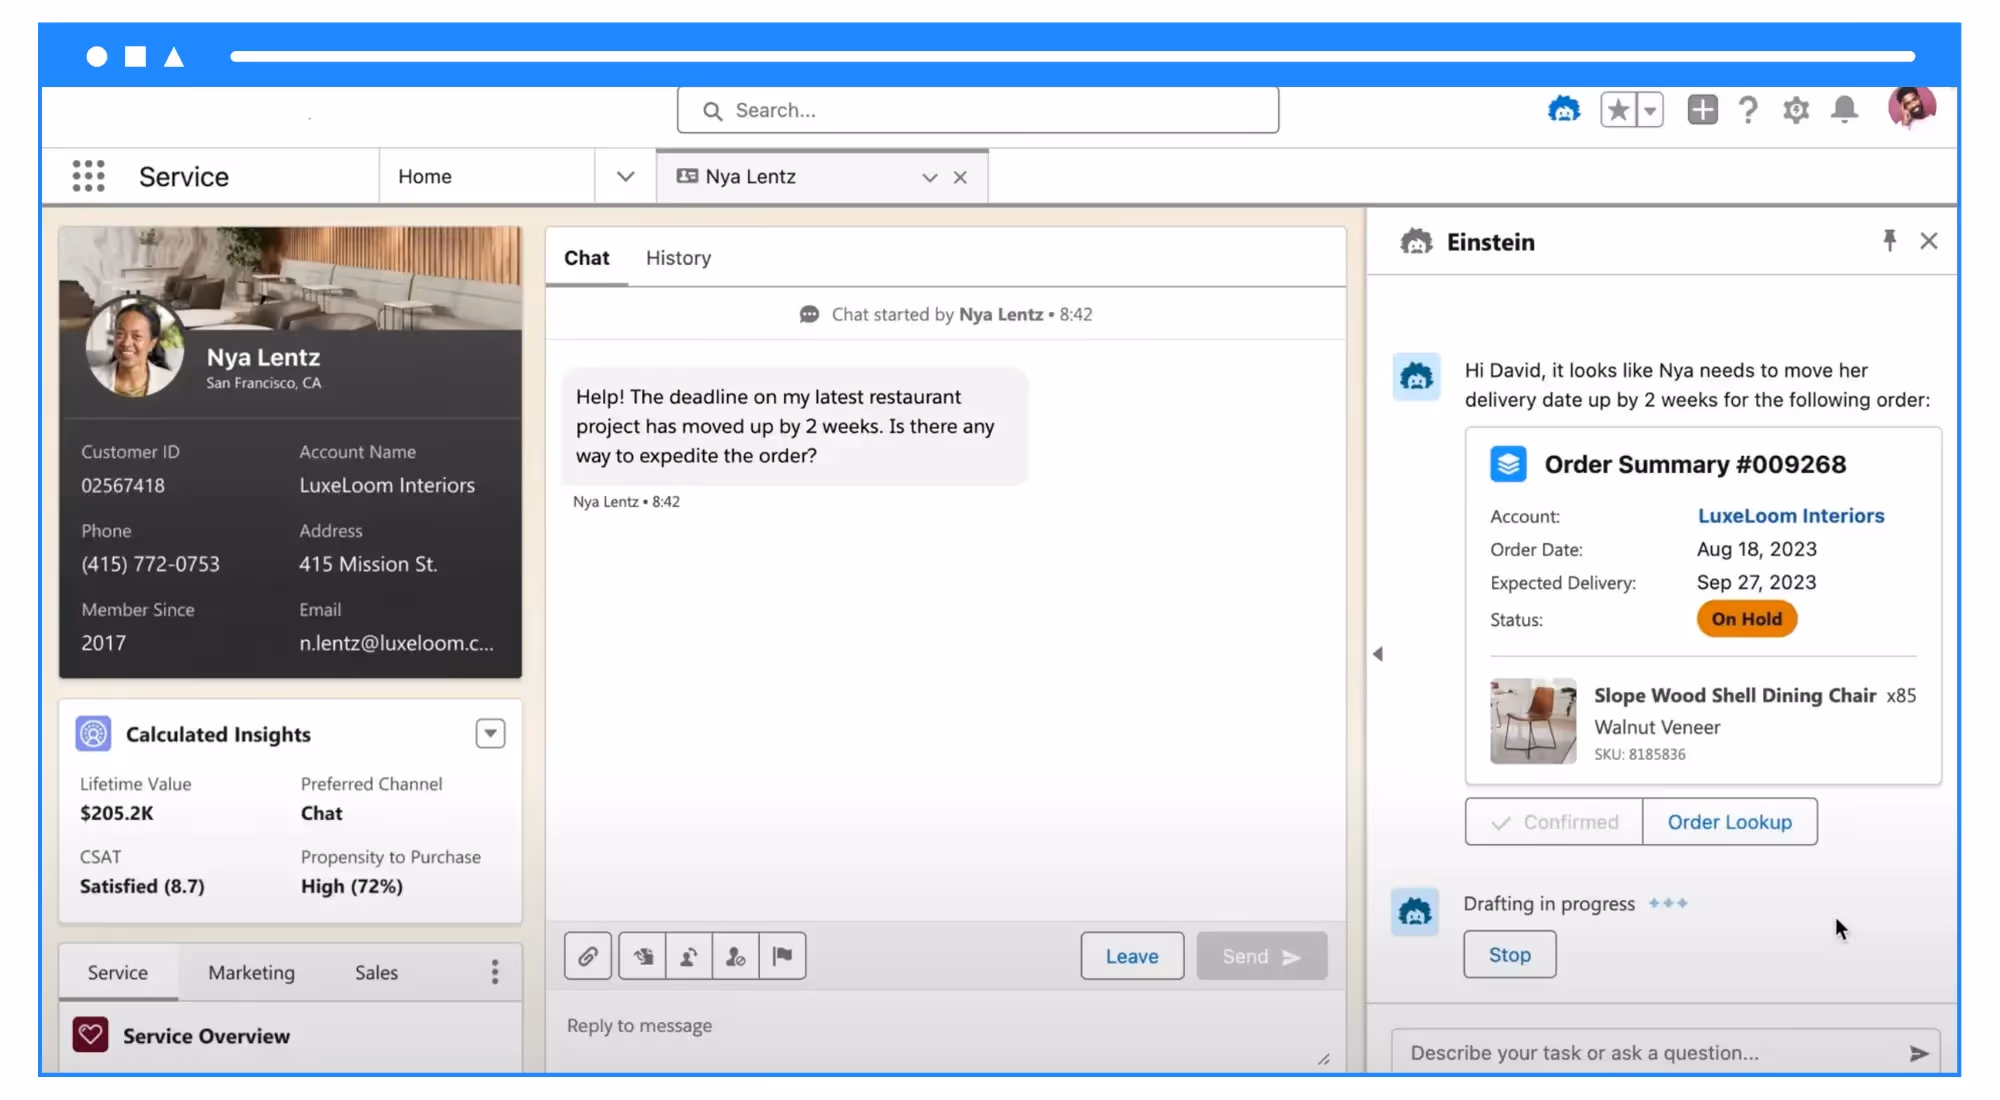2000x1100 pixels.
Task: Click the global Add plus icon
Action: click(x=1702, y=109)
